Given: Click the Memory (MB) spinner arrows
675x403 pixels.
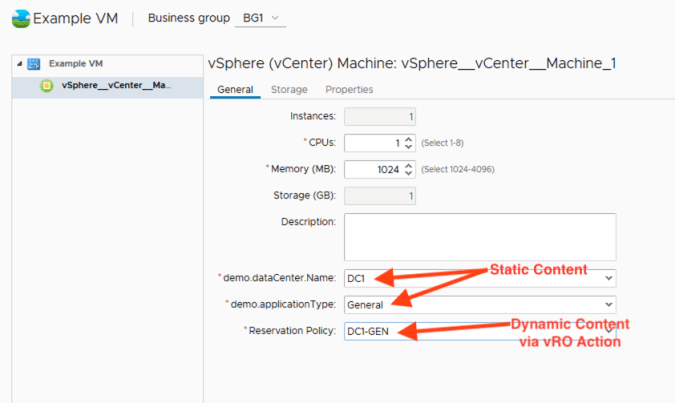Looking at the screenshot, I should (x=409, y=170).
